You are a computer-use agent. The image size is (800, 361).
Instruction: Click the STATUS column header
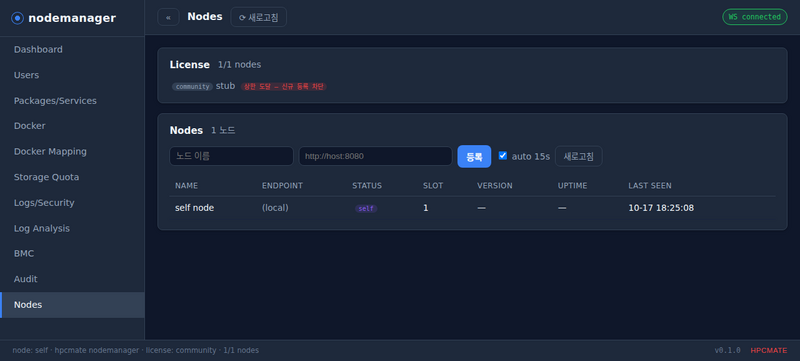pos(367,186)
